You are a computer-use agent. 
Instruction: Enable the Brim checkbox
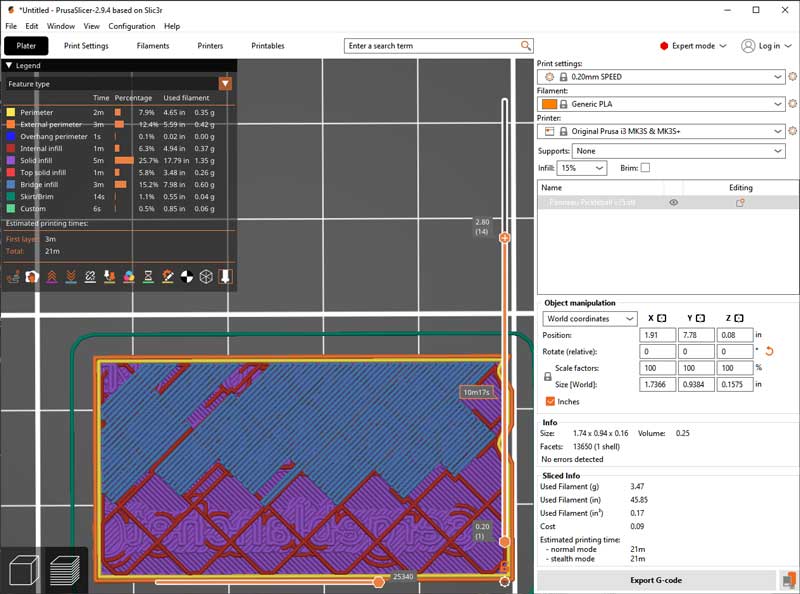645,167
